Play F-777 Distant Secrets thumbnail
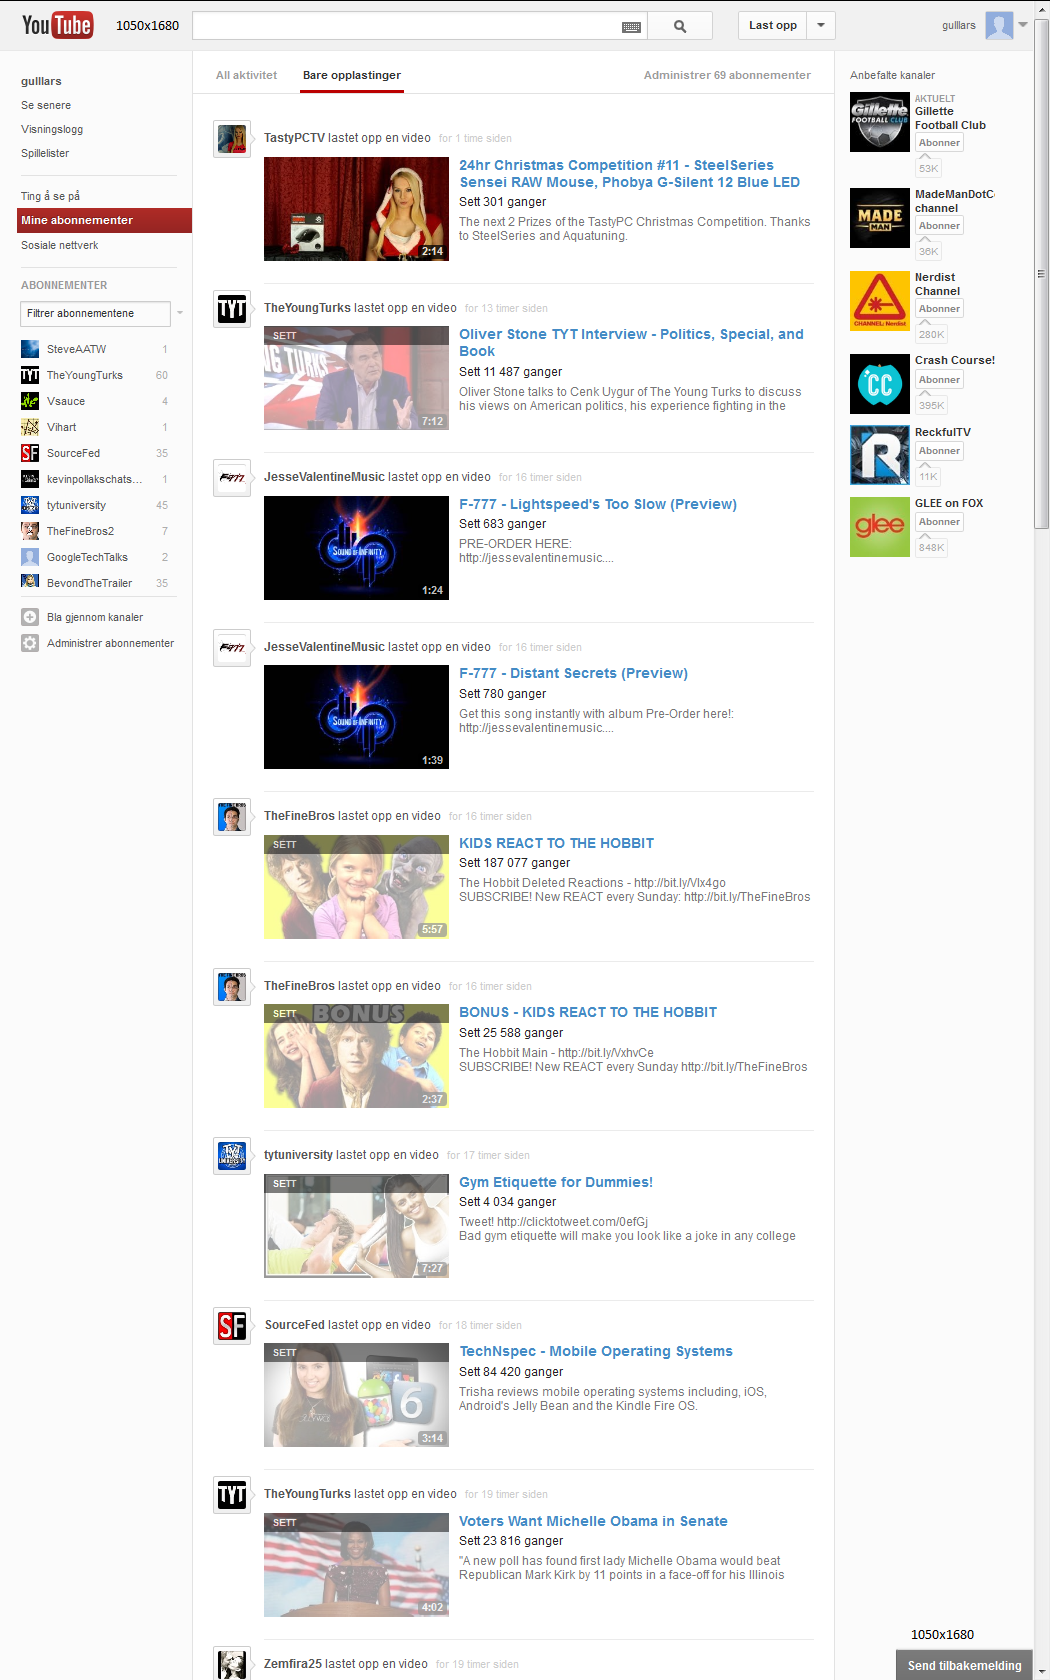The width and height of the screenshot is (1050, 1680). pos(356,717)
